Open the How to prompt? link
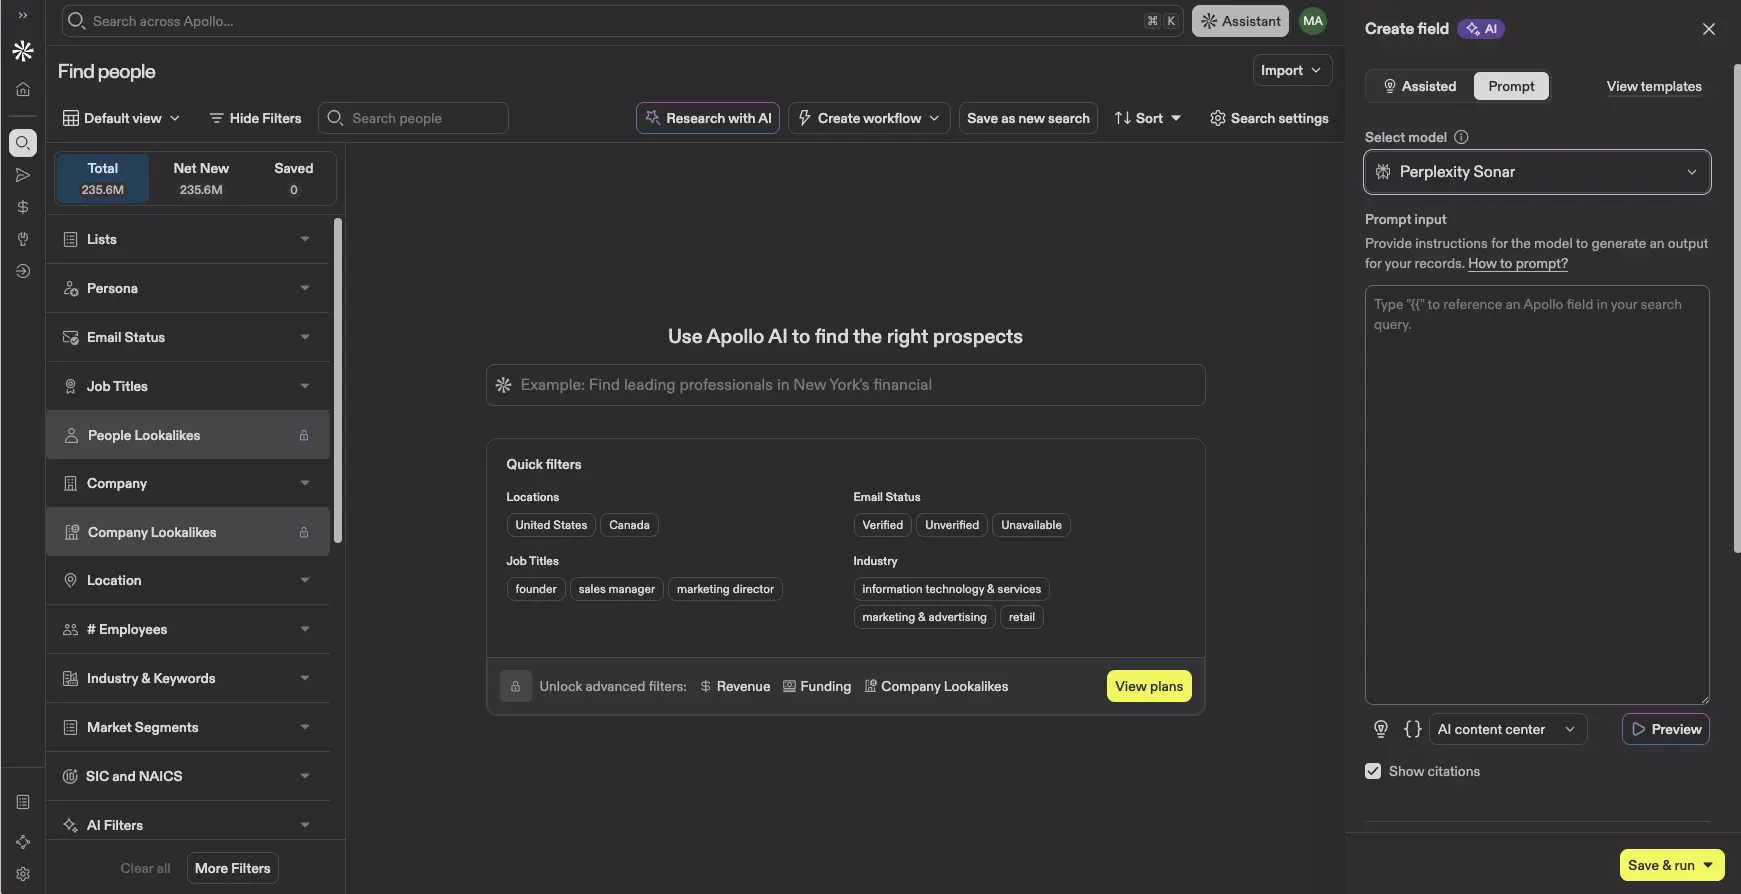1741x894 pixels. 1518,264
